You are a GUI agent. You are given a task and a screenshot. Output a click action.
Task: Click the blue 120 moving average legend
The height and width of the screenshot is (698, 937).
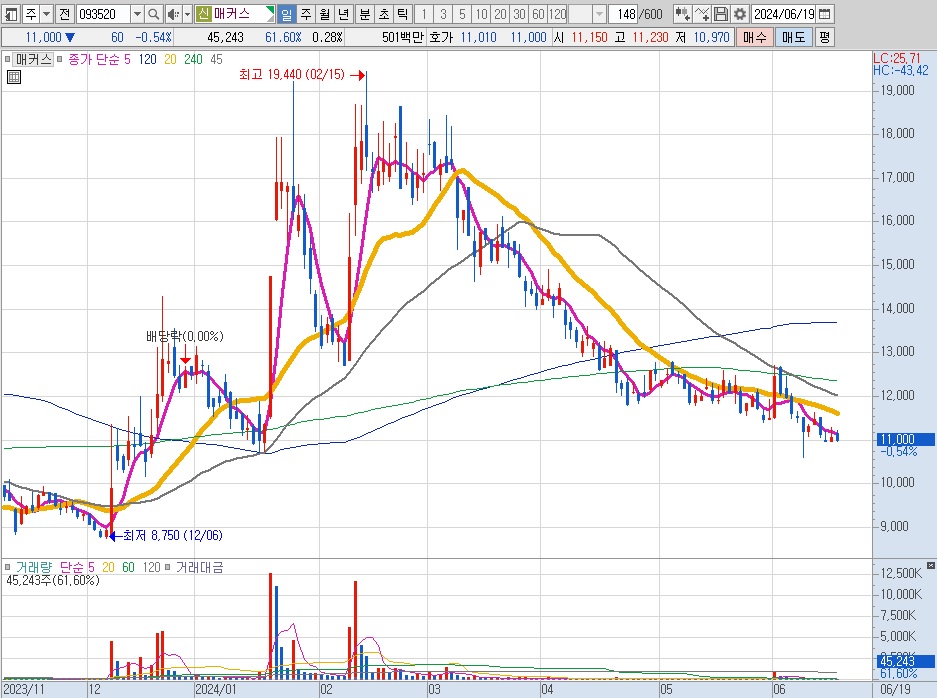click(x=147, y=59)
